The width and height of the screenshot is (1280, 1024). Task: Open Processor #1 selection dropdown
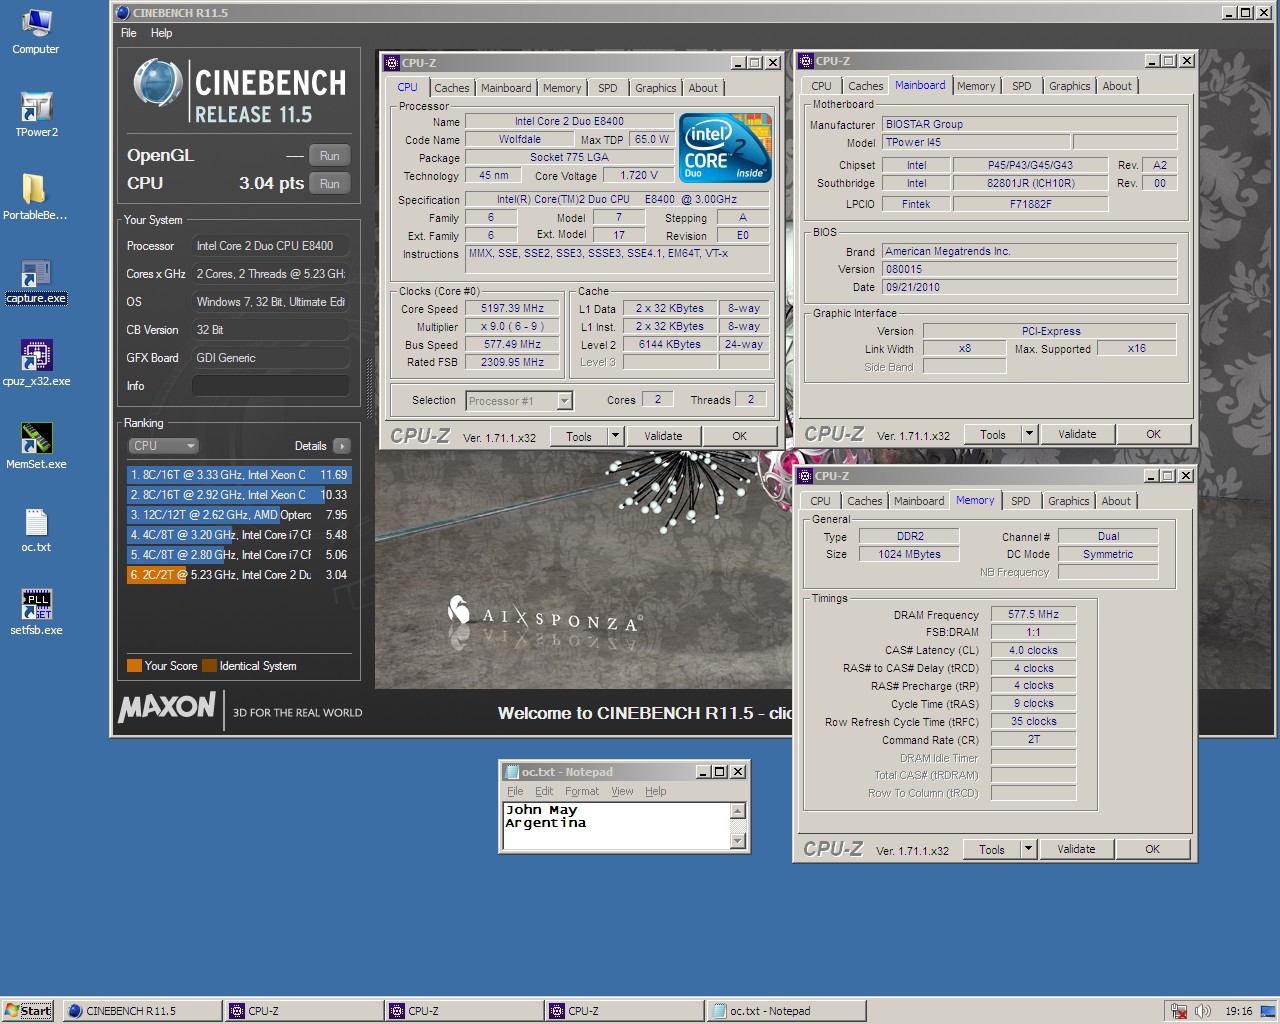click(519, 401)
